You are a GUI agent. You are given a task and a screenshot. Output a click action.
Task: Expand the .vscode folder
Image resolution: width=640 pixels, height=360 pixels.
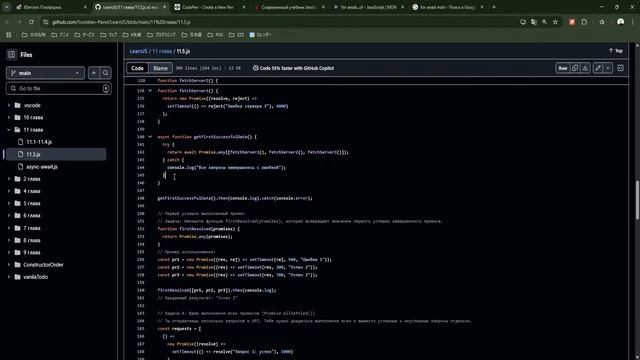pos(9,105)
